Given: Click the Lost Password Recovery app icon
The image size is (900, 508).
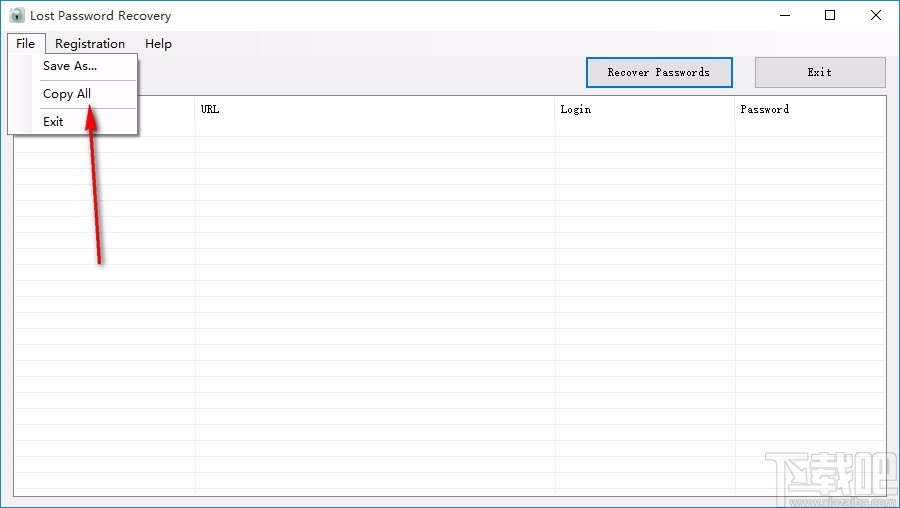Looking at the screenshot, I should (17, 15).
